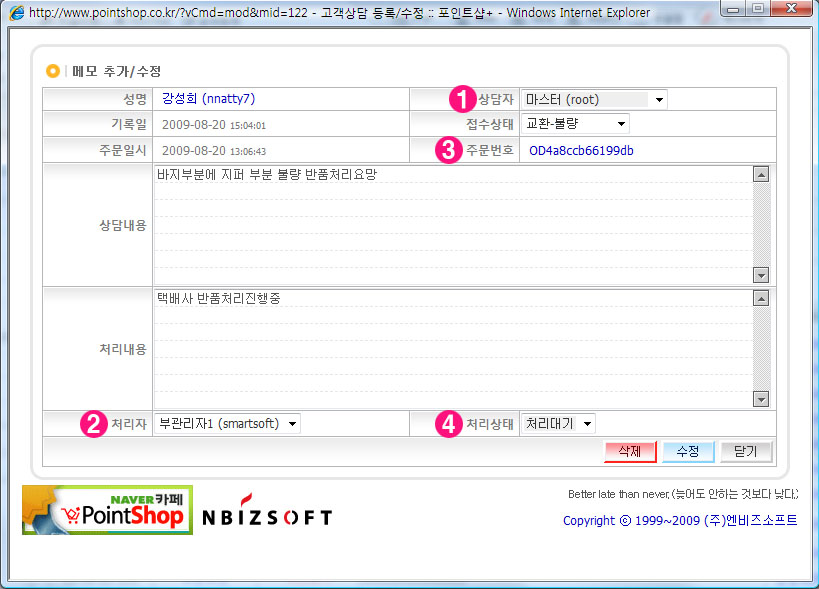Click inside the 상담내용 text area
Viewport: 819px width, 589px height.
click(x=452, y=225)
